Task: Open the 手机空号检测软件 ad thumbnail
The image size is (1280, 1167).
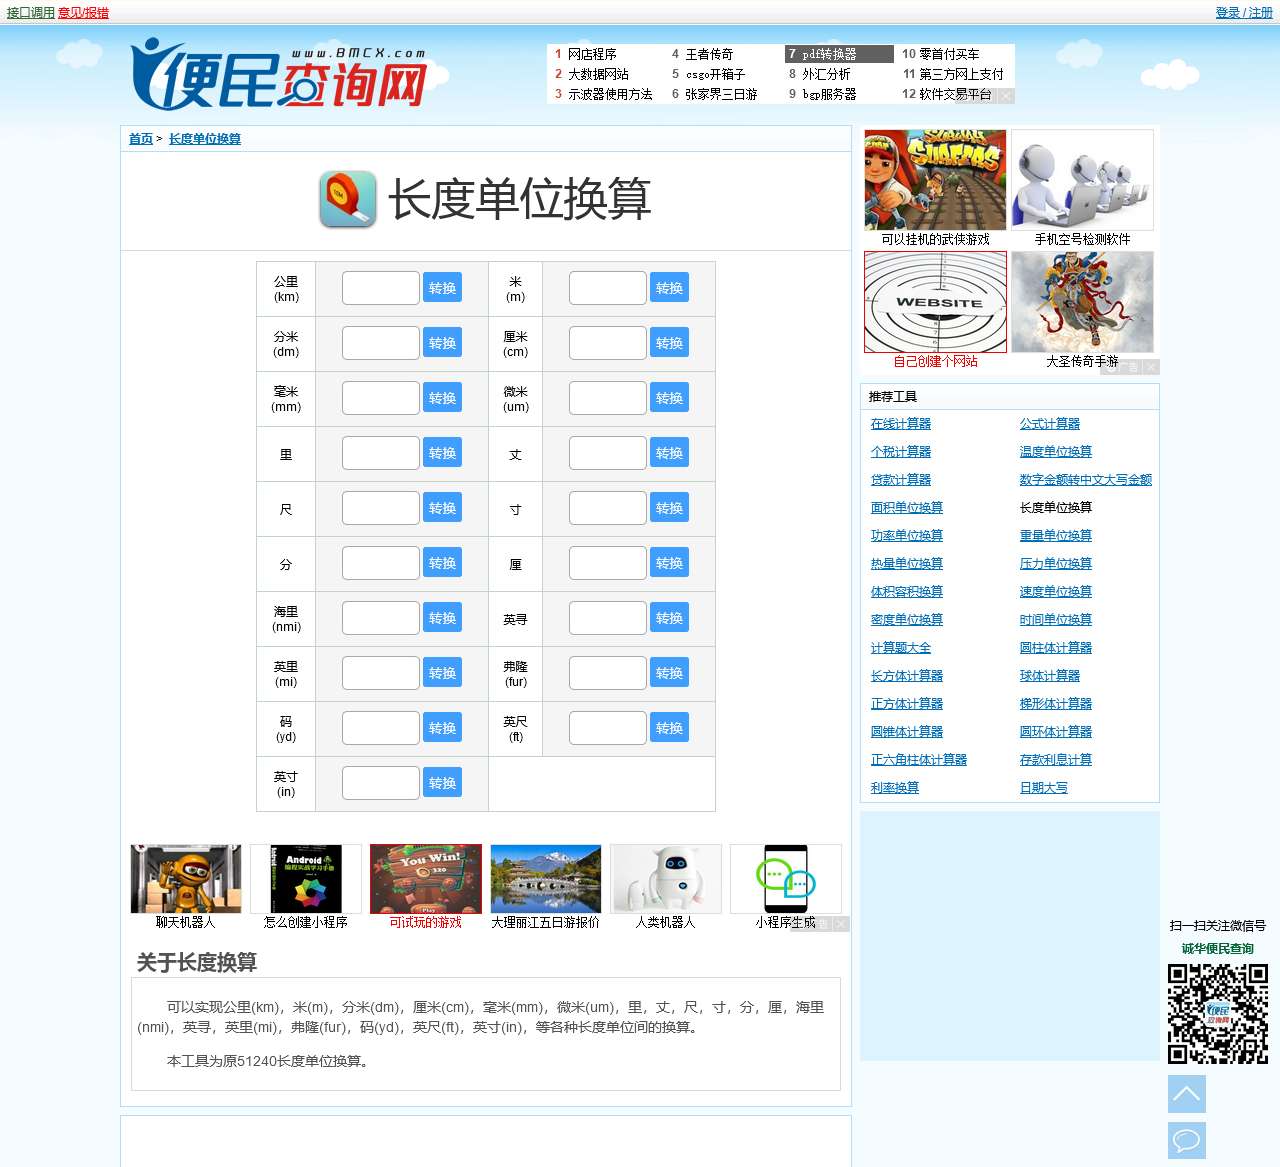Action: (x=1082, y=180)
